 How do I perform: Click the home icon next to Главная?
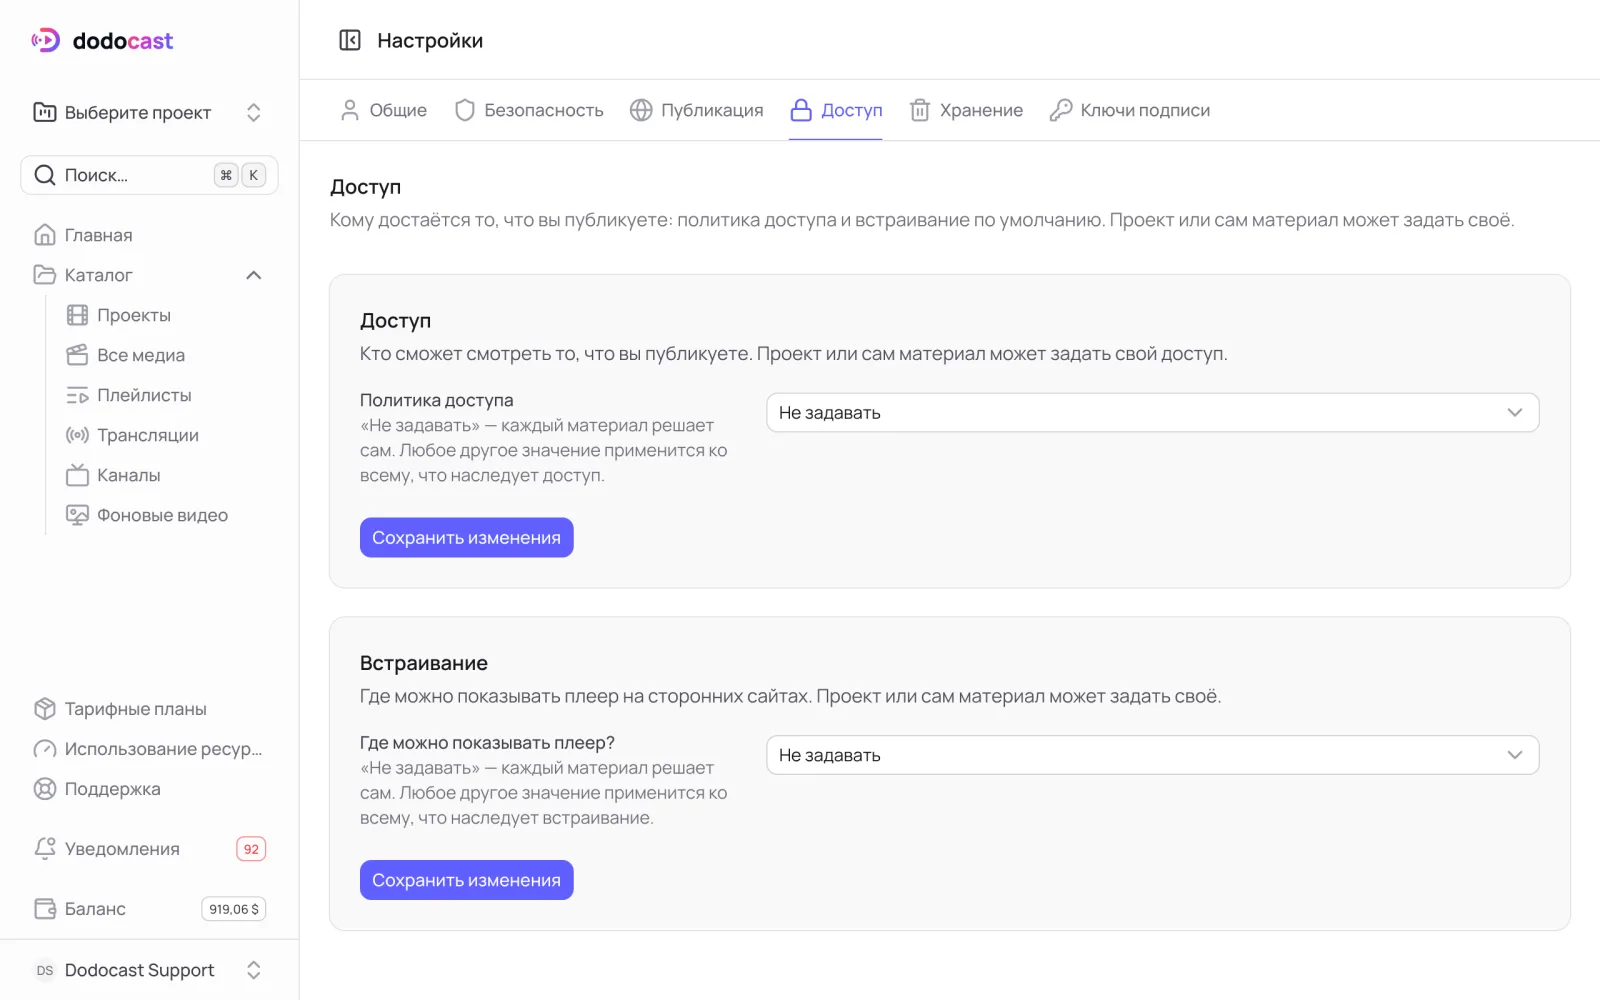(x=45, y=235)
